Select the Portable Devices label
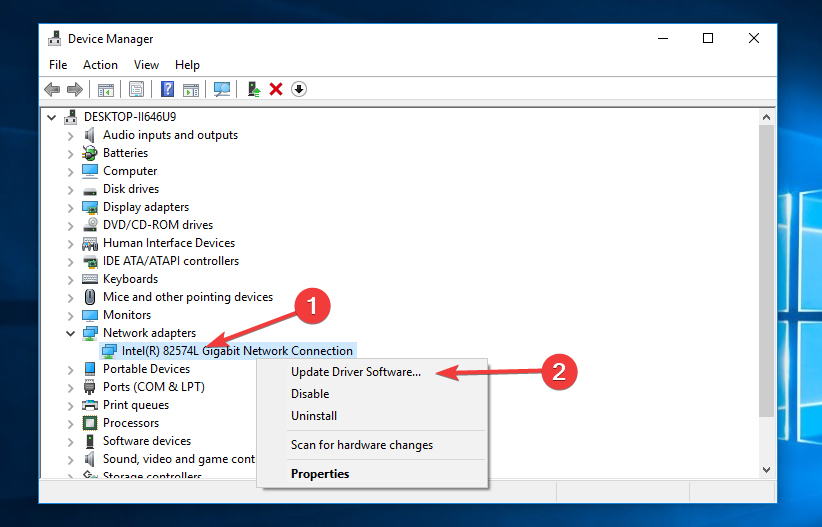 [x=146, y=369]
